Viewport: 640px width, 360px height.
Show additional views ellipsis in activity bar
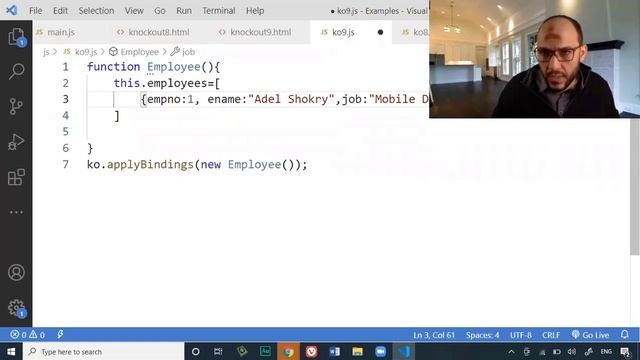coord(16,212)
